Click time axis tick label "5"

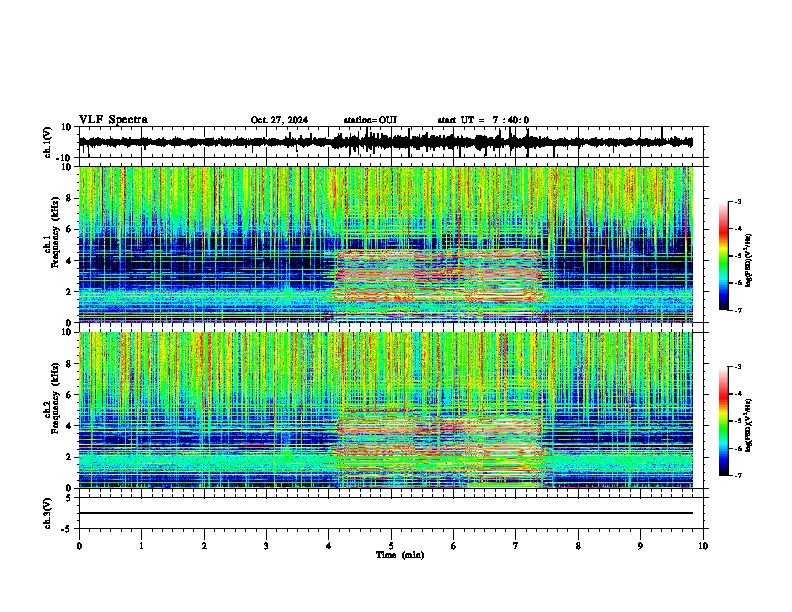[x=391, y=546]
